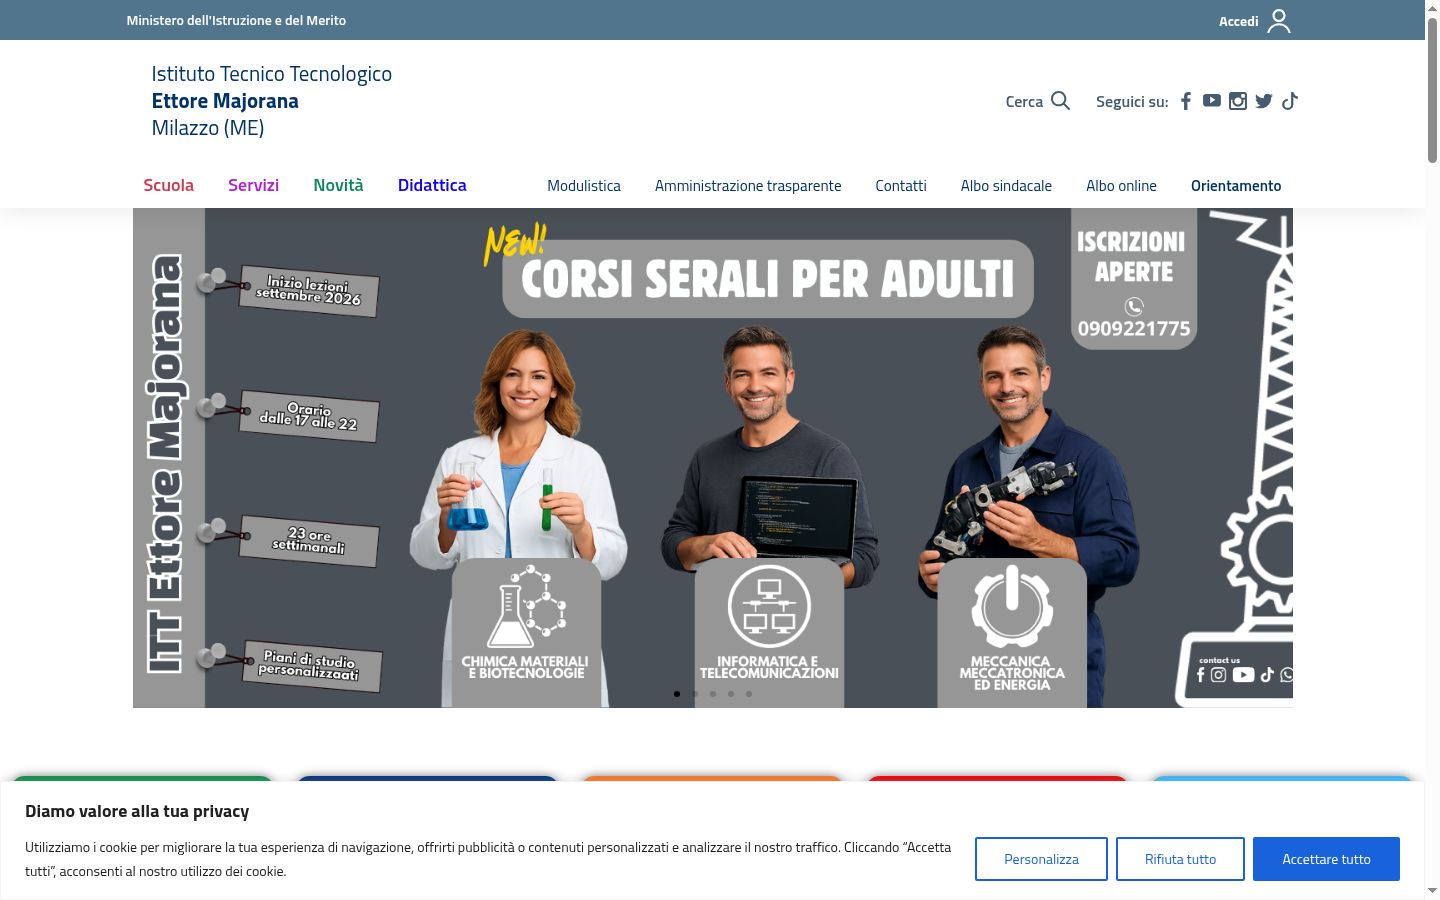Click the Seguici su label
1440x900 pixels.
1132,102
